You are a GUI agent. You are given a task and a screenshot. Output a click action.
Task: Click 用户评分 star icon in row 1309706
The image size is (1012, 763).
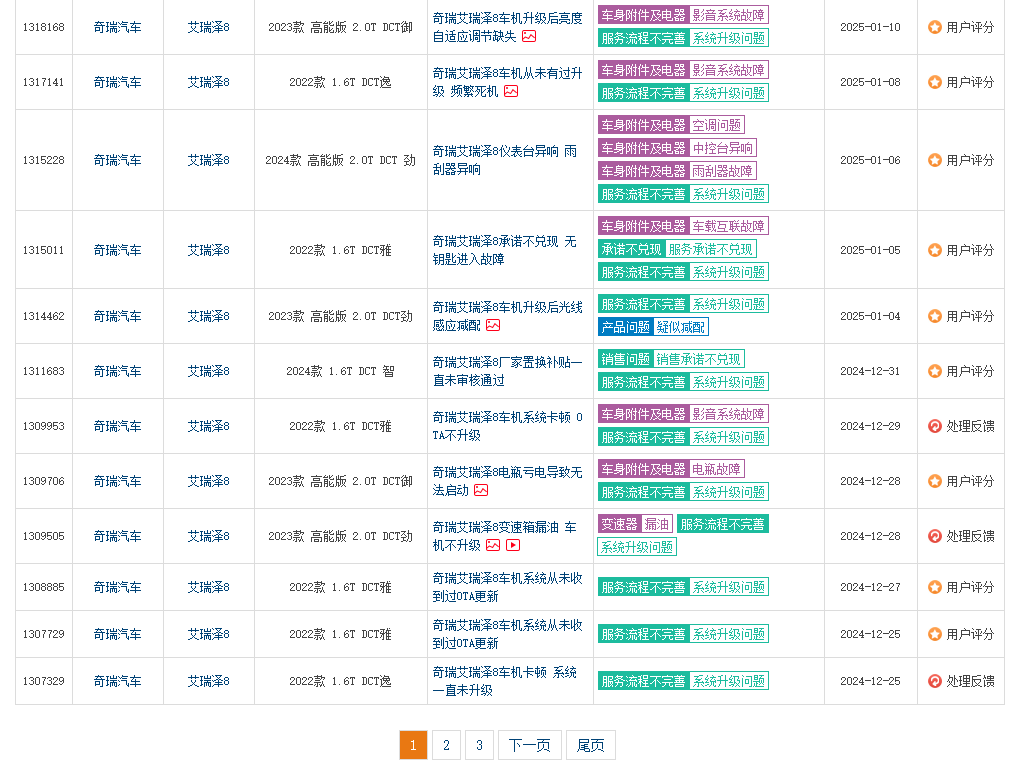pyautogui.click(x=935, y=481)
